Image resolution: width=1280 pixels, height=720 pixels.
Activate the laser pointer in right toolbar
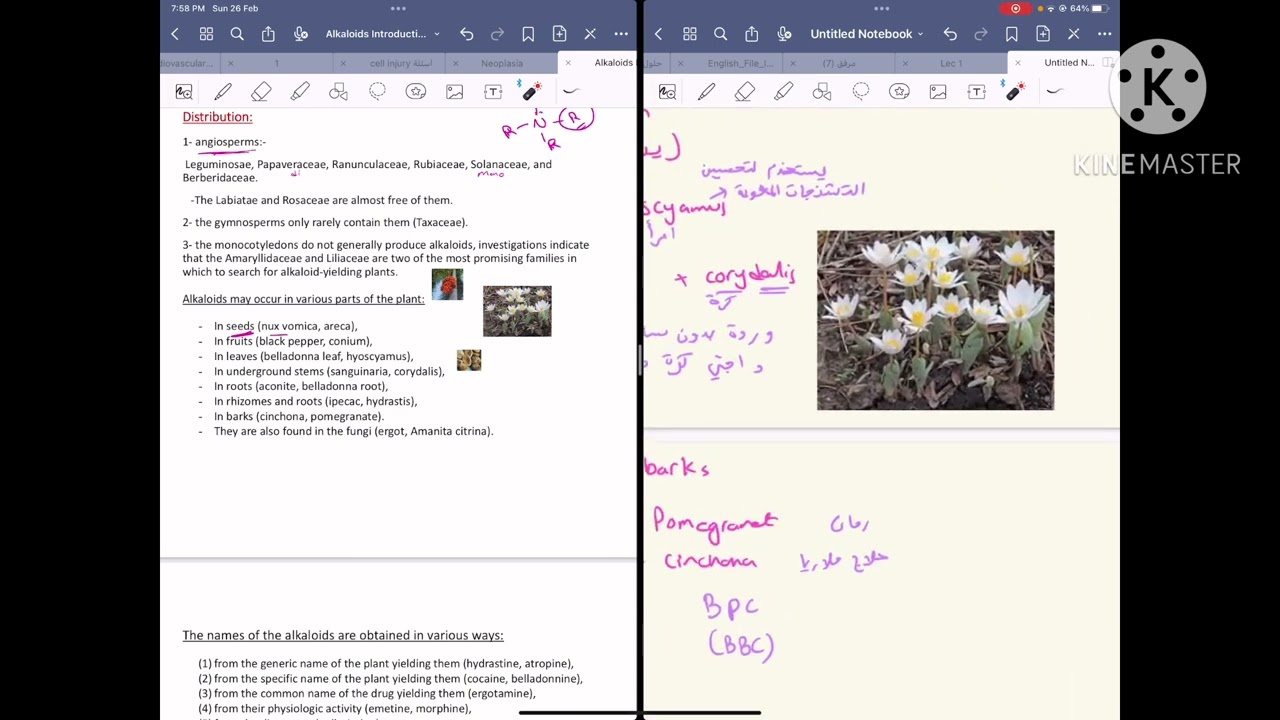tap(1014, 92)
